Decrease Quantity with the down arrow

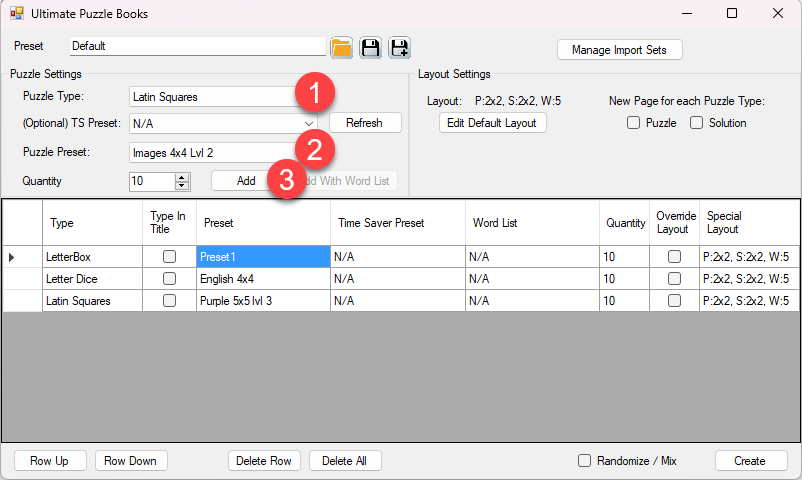click(x=181, y=186)
